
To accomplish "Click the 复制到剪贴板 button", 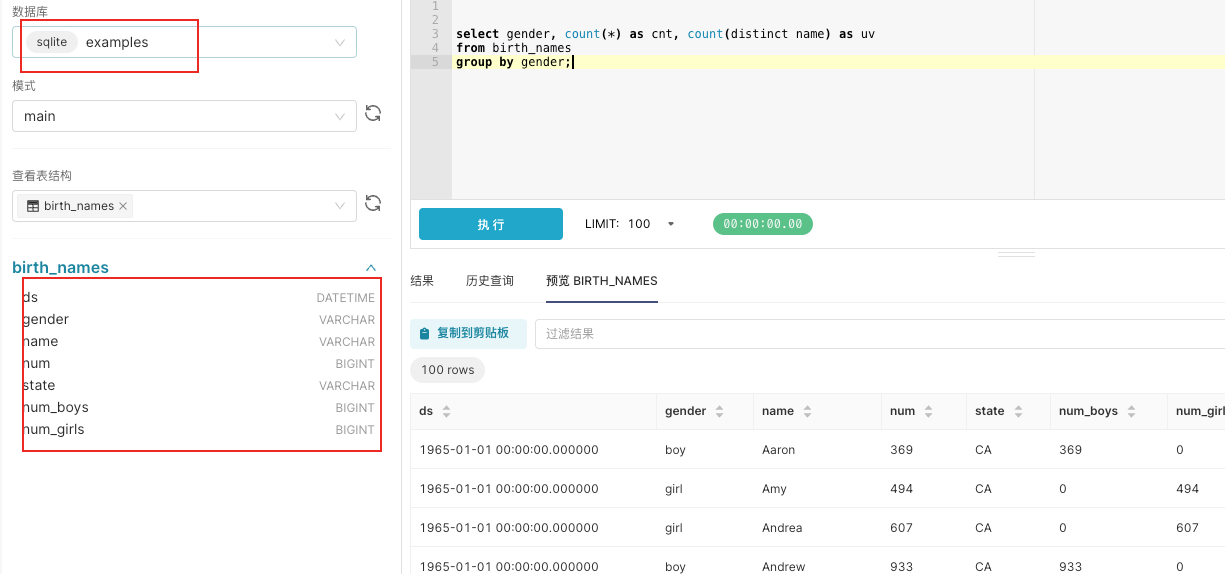I will tap(468, 333).
